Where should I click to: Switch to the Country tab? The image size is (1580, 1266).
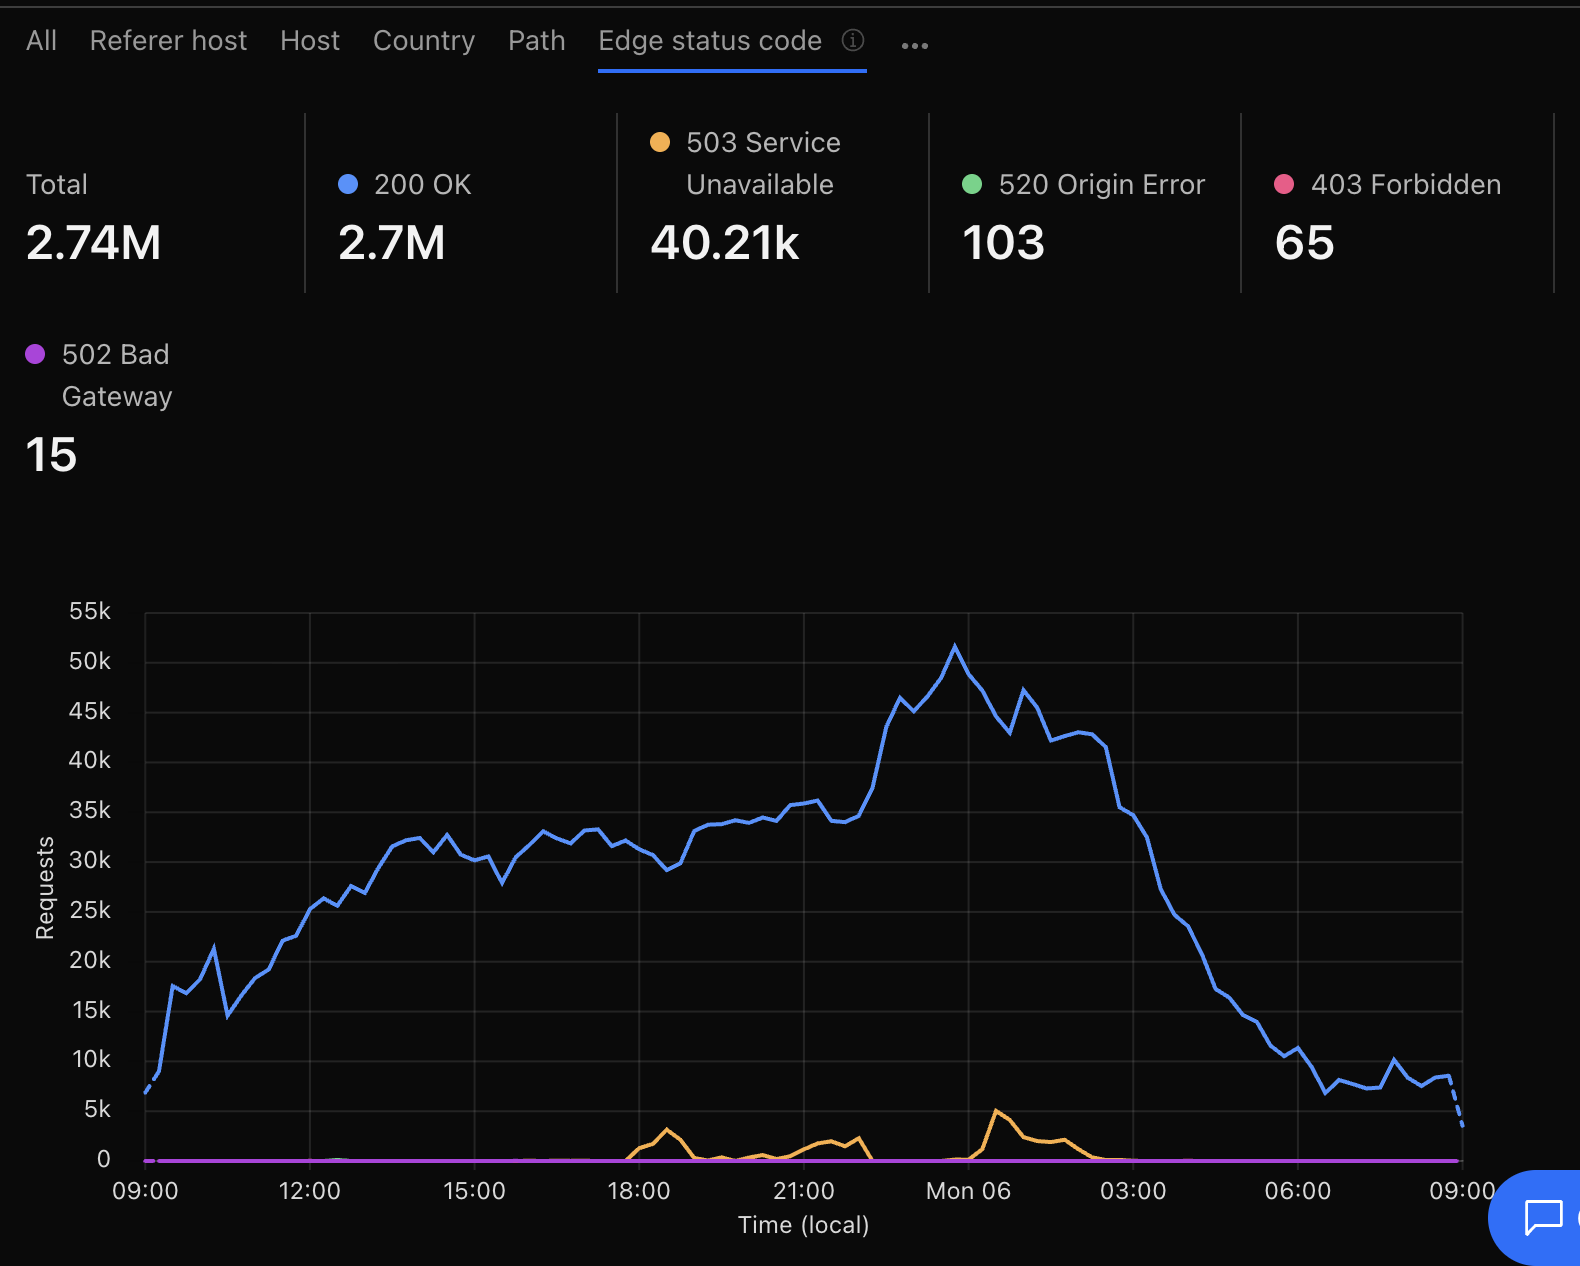point(424,41)
